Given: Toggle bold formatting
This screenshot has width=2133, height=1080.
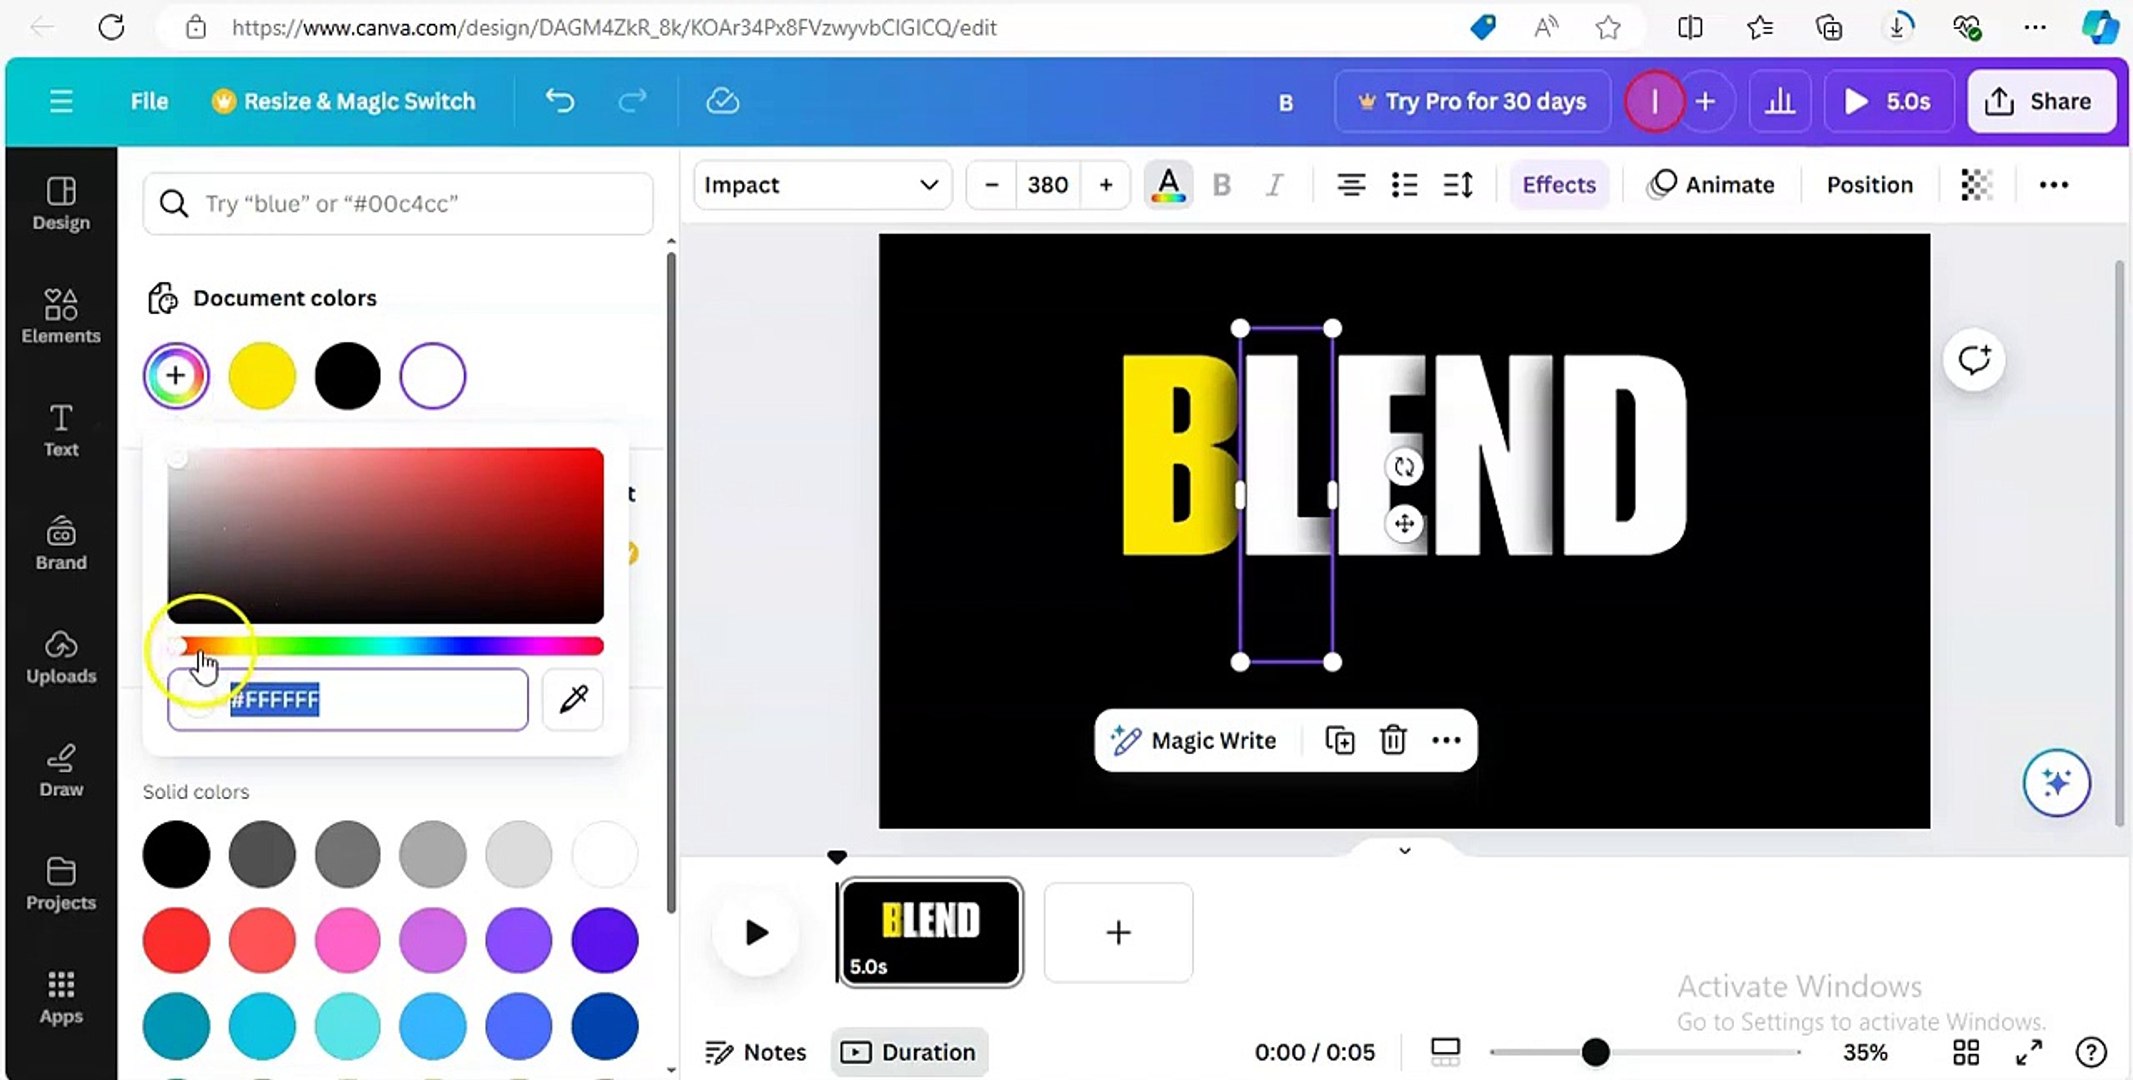Looking at the screenshot, I should (x=1222, y=184).
